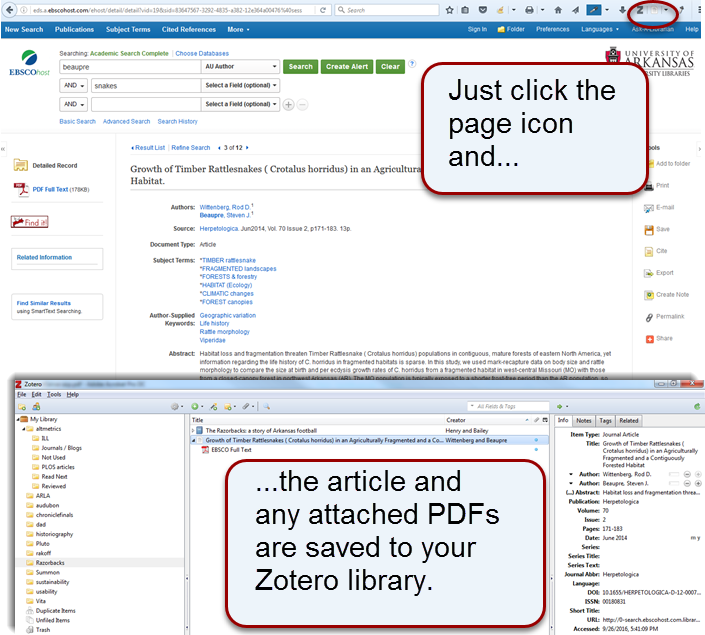Click the search box containing snakes
The image size is (705, 635).
(146, 85)
